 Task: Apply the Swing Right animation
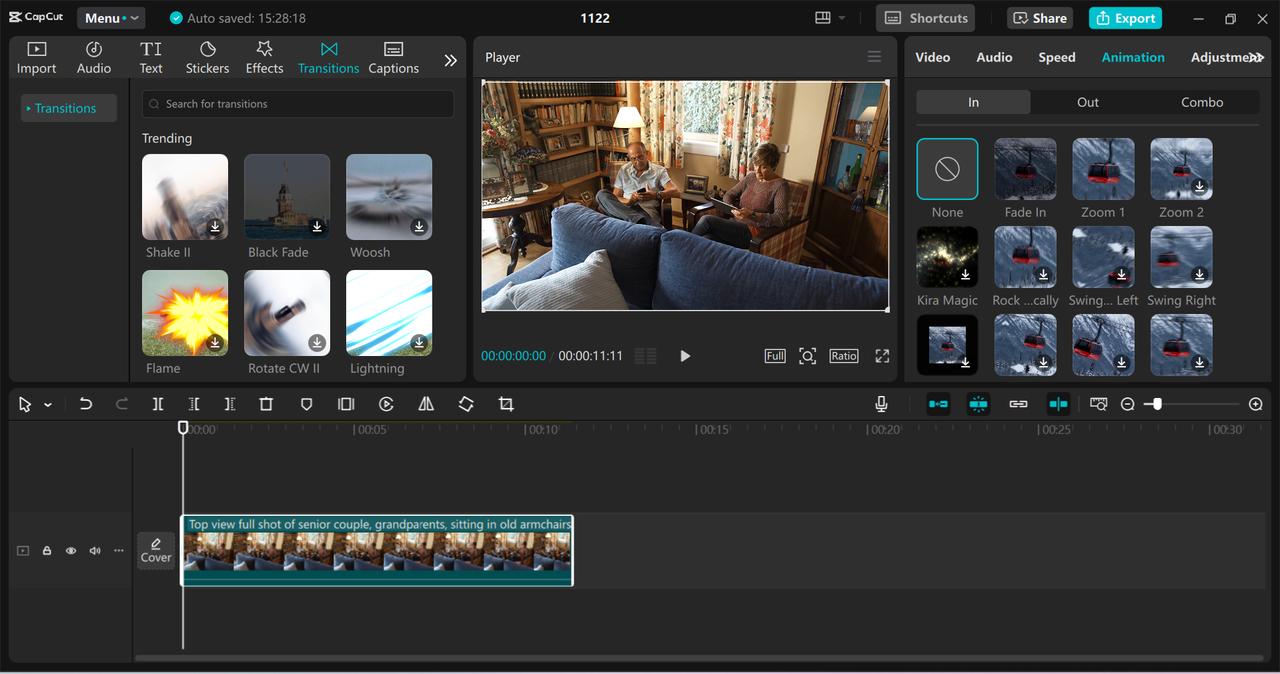coord(1181,257)
